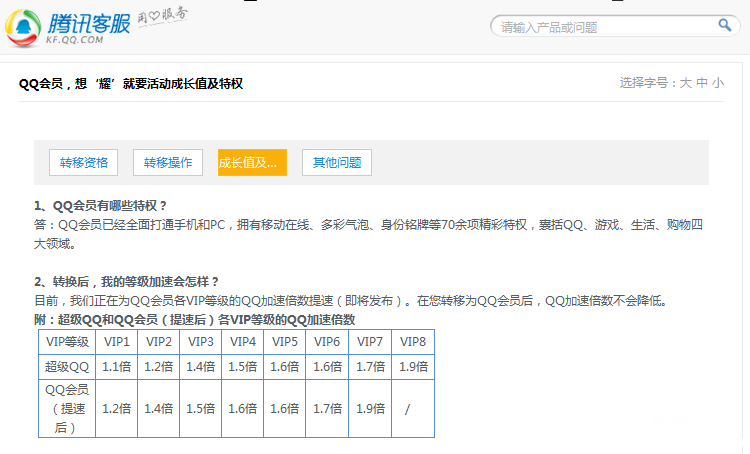
Task: Click the VIP4 column header
Action: click(243, 342)
